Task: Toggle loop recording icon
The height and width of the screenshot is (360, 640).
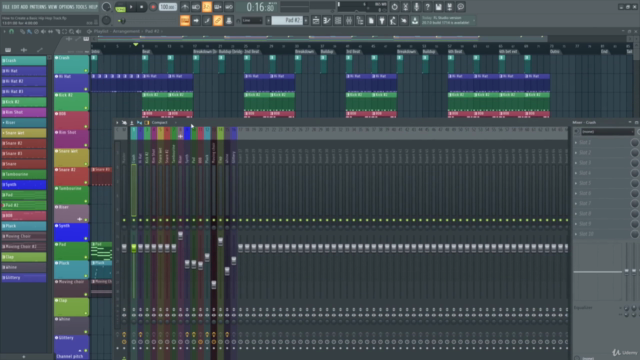Action: pyautogui.click(x=229, y=7)
